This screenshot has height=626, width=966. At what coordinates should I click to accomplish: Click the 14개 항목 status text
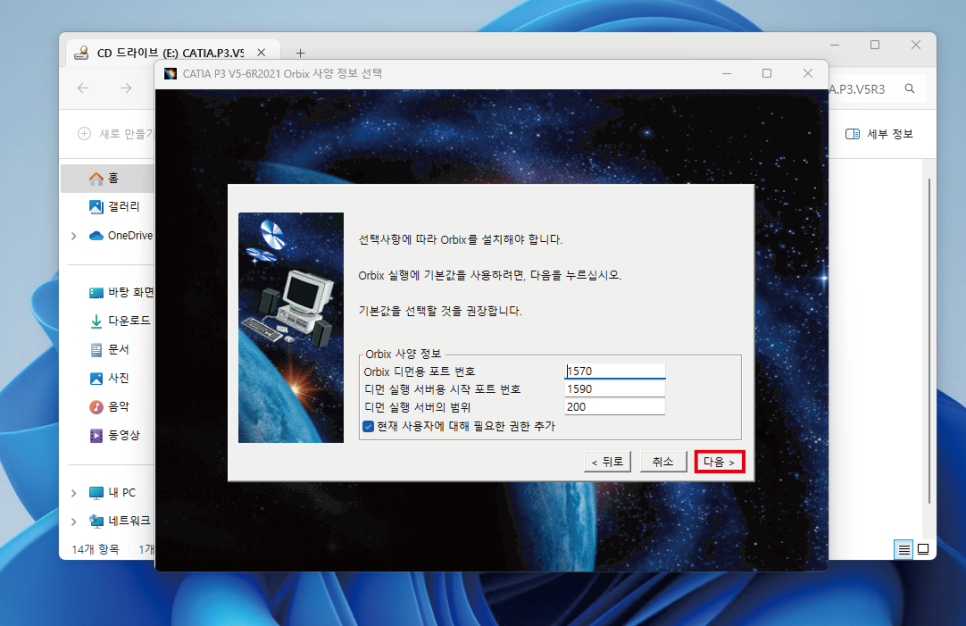click(x=95, y=549)
